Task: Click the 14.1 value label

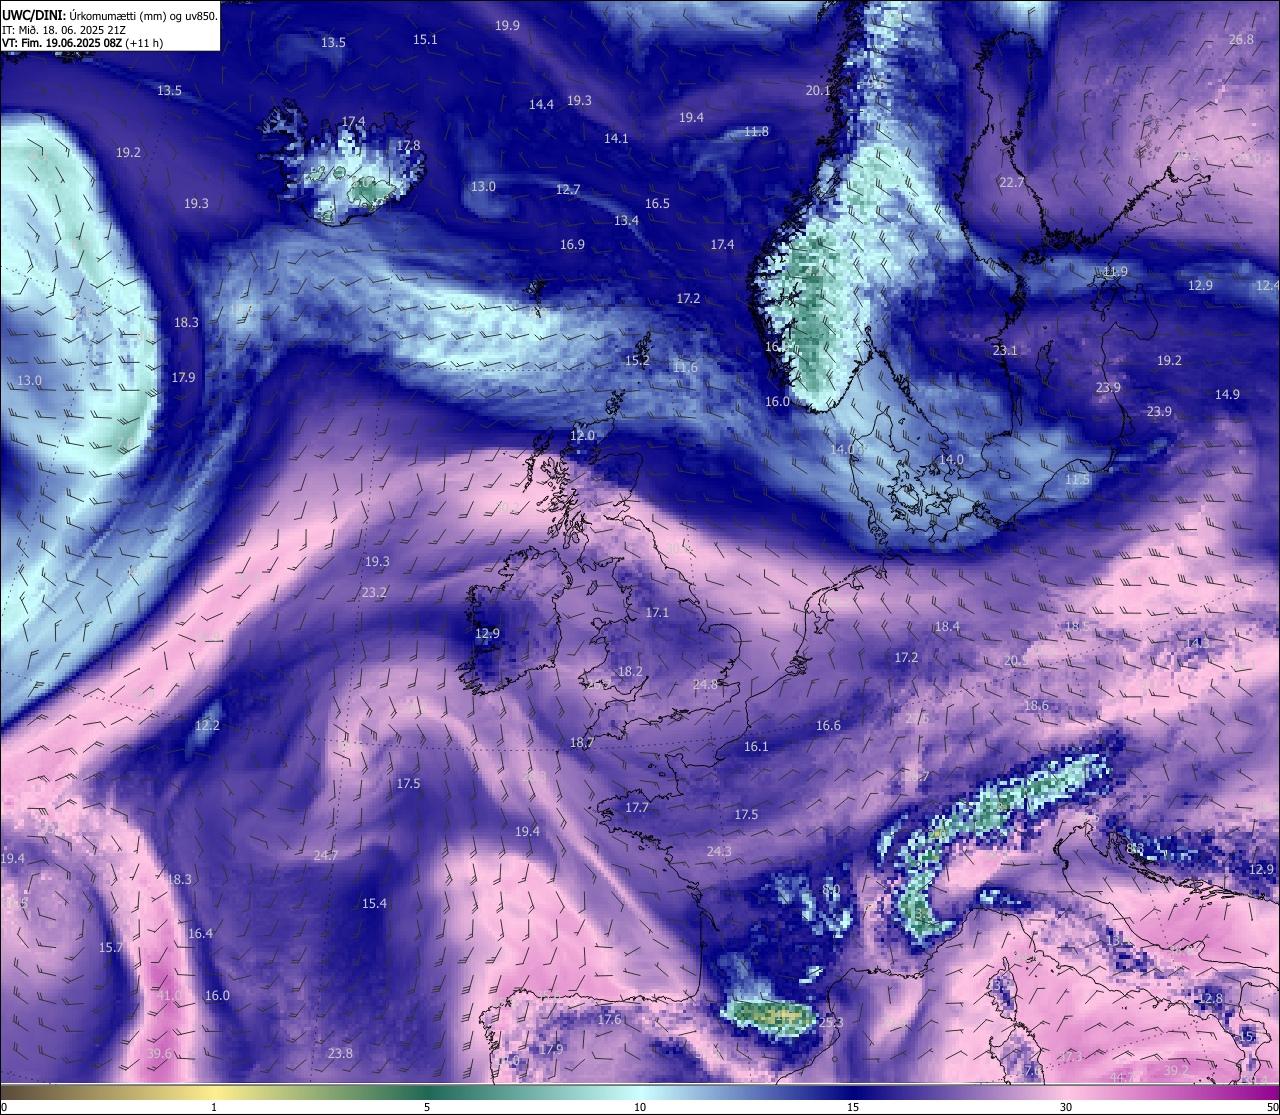Action: pos(616,138)
